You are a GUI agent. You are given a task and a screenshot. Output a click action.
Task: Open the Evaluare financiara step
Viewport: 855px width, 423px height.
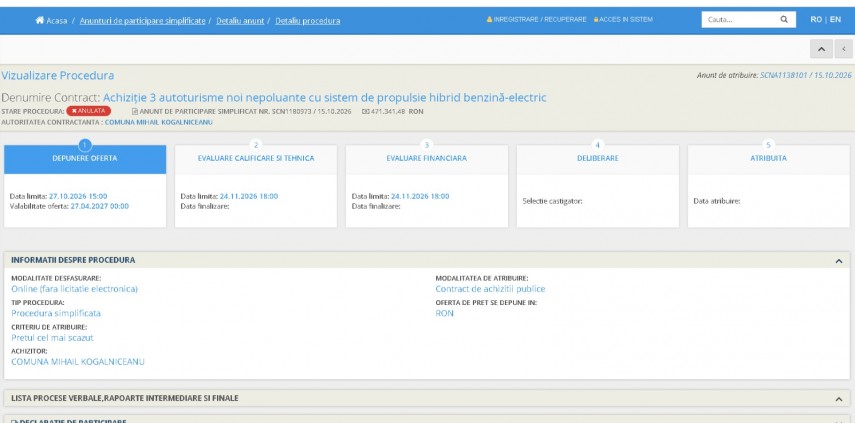[427, 159]
